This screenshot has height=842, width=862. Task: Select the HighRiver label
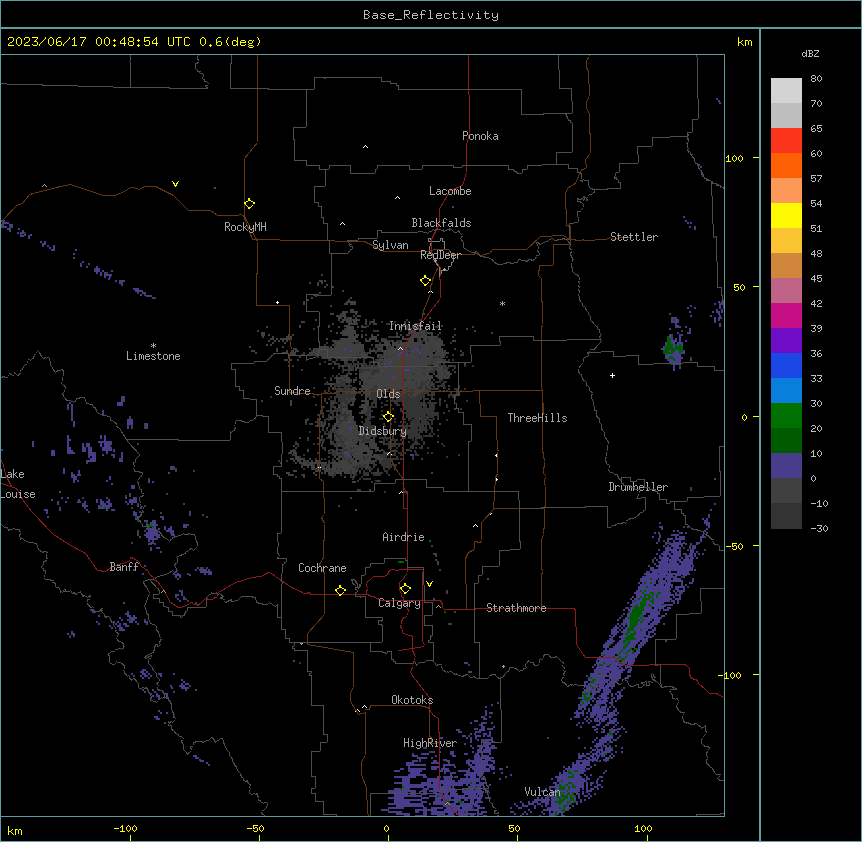(x=430, y=743)
